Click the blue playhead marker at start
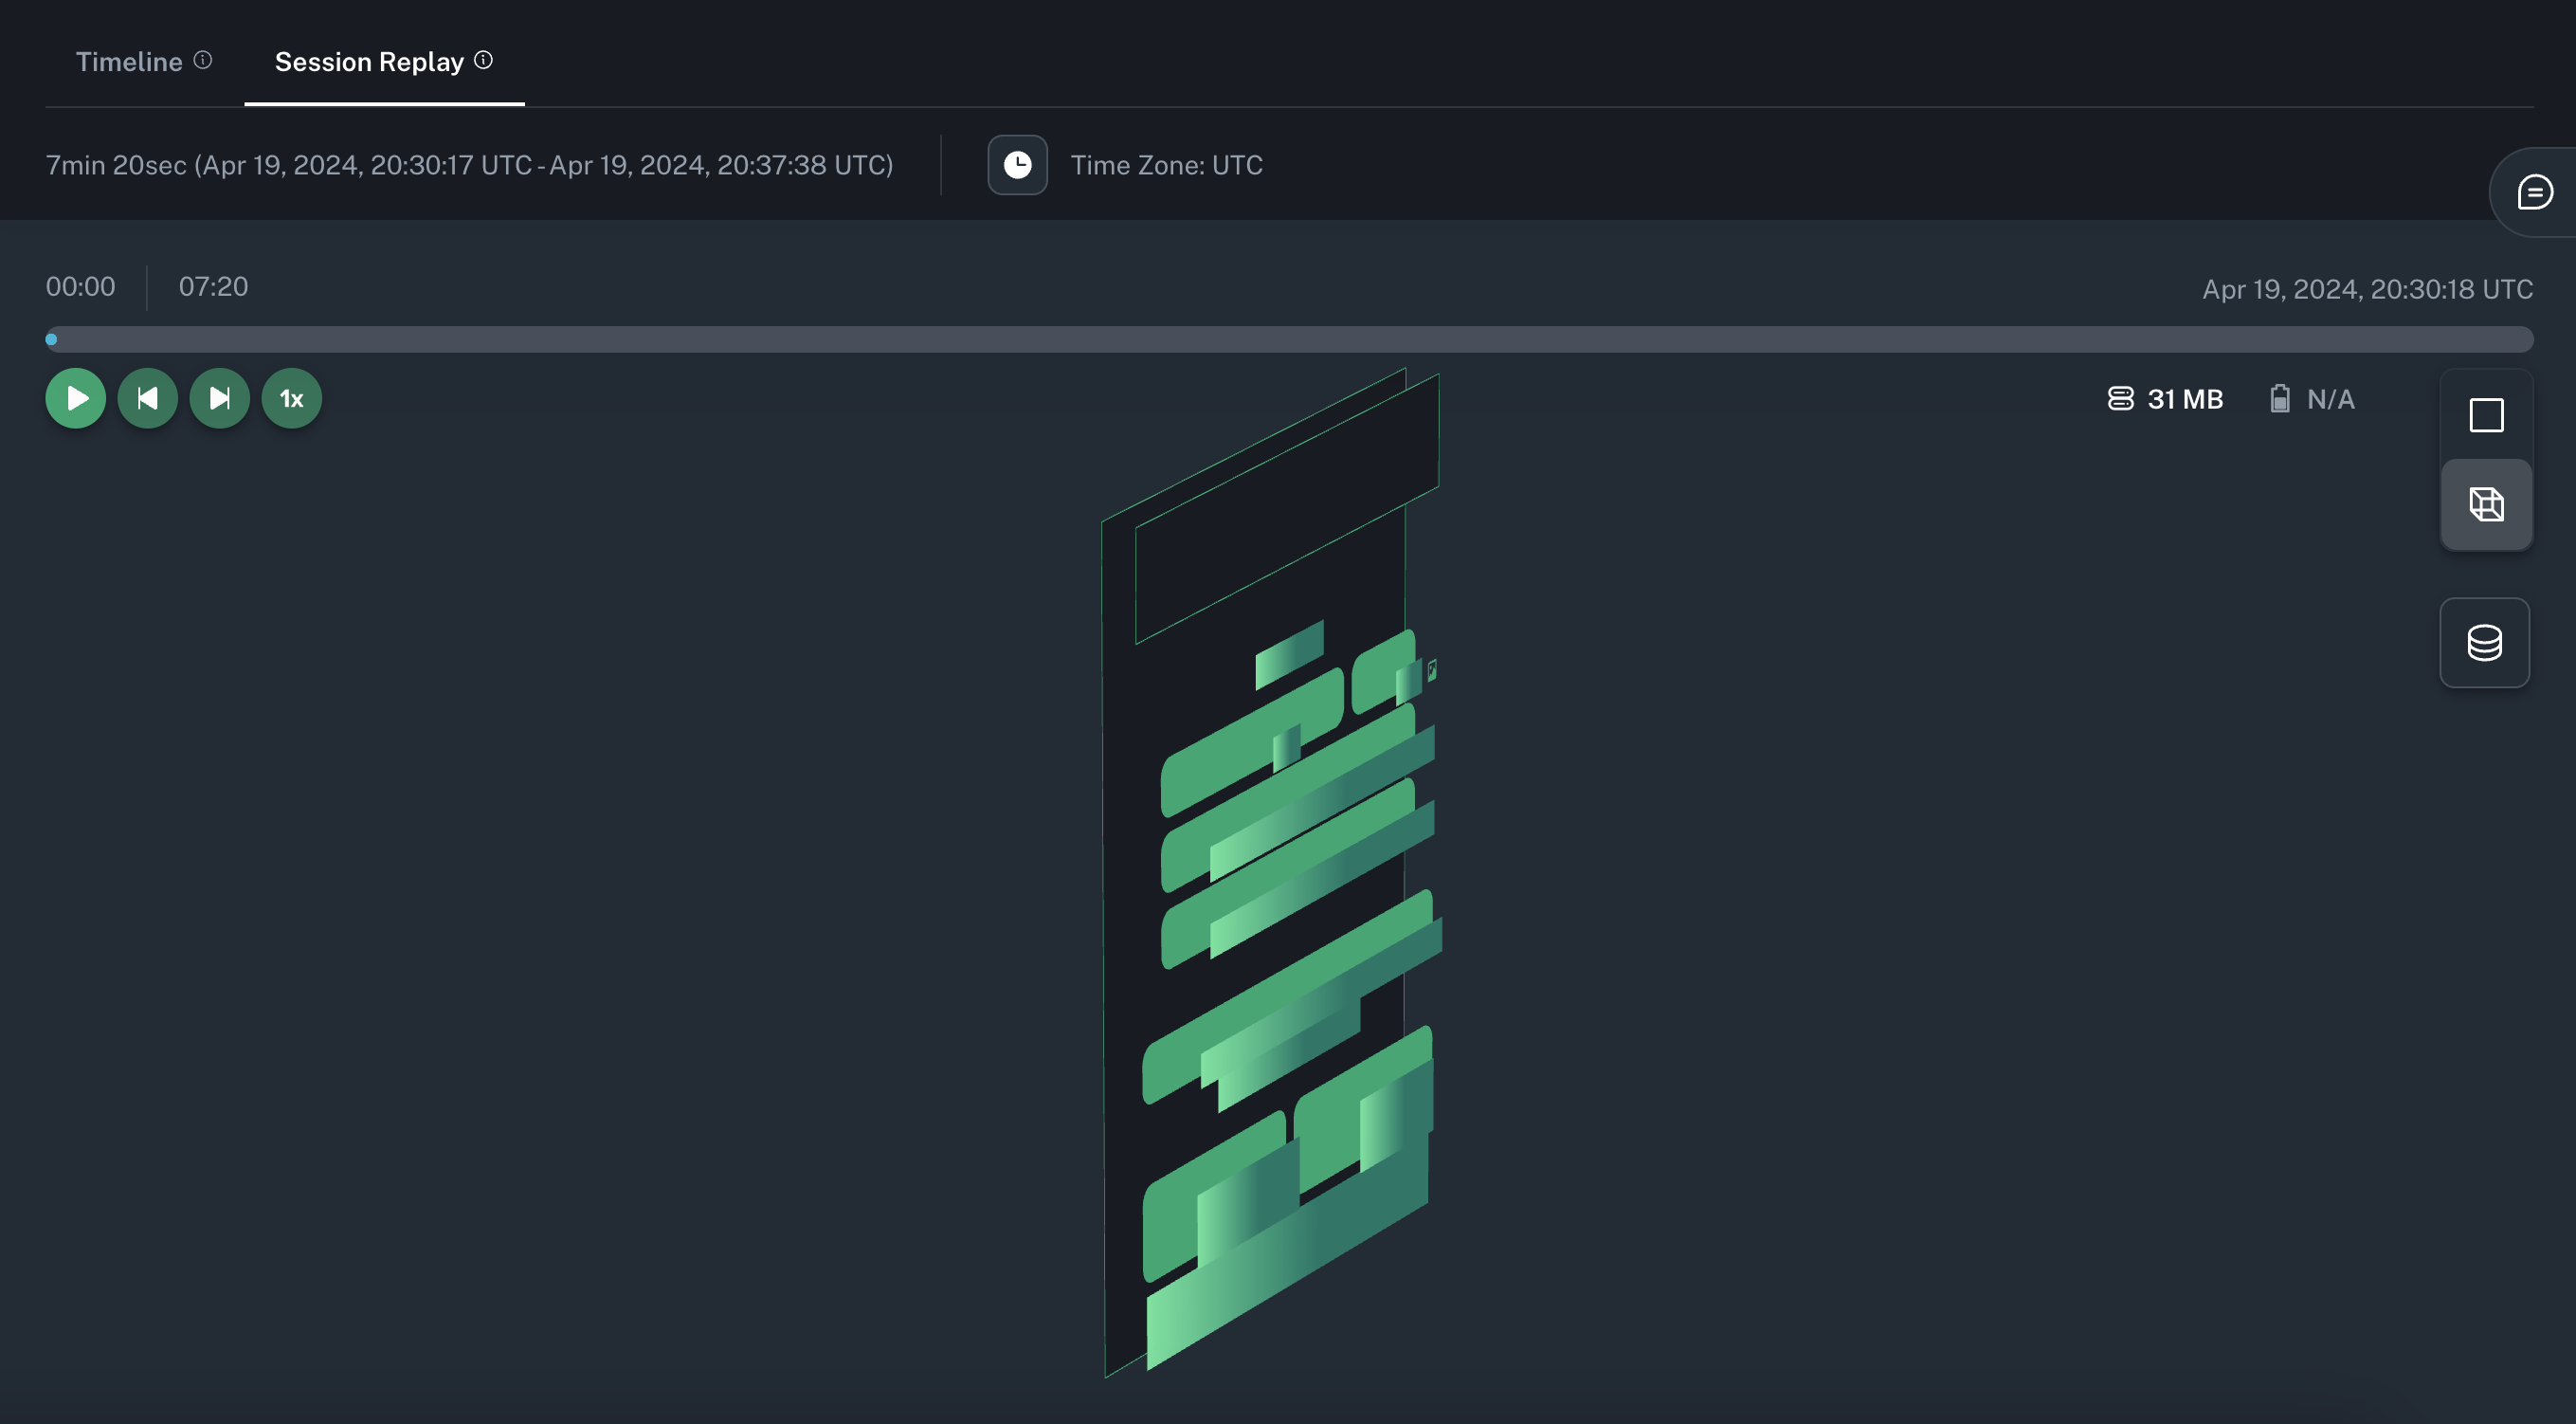Screen dimensions: 2576x1424 (51, 340)
